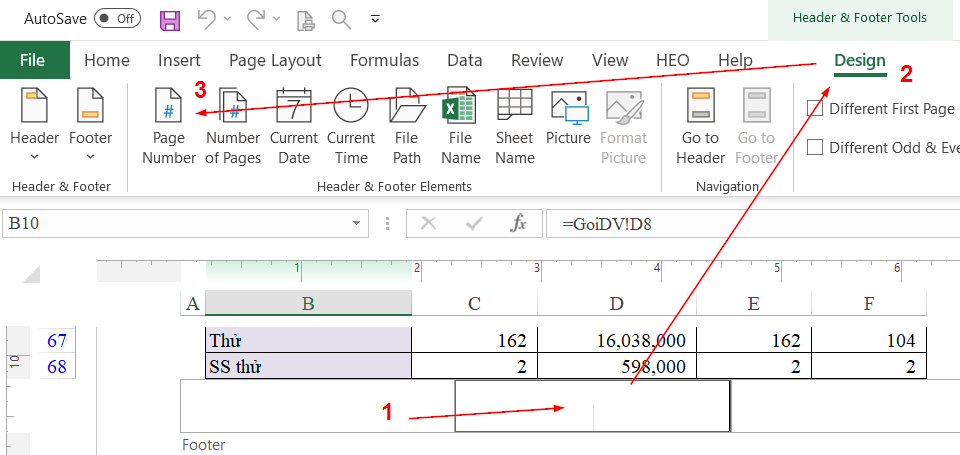Save the workbook with the disk icon
The image size is (960, 455).
[170, 19]
